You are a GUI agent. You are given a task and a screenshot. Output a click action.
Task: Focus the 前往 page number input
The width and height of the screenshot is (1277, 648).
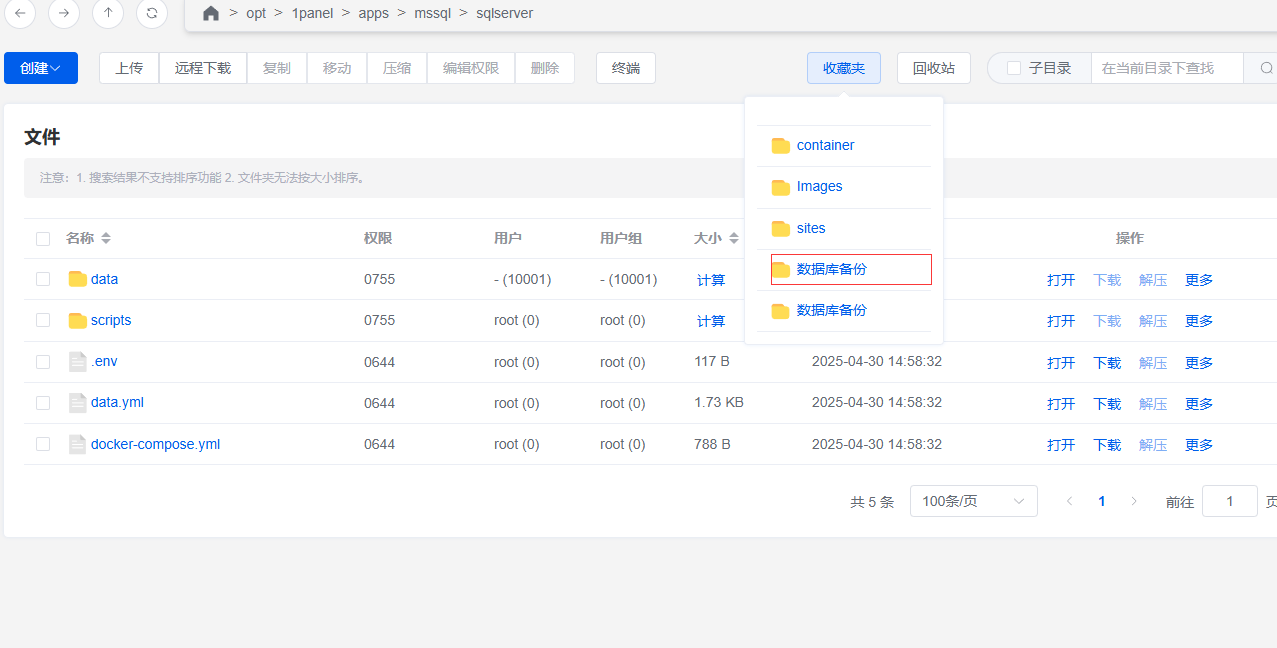click(x=1229, y=501)
